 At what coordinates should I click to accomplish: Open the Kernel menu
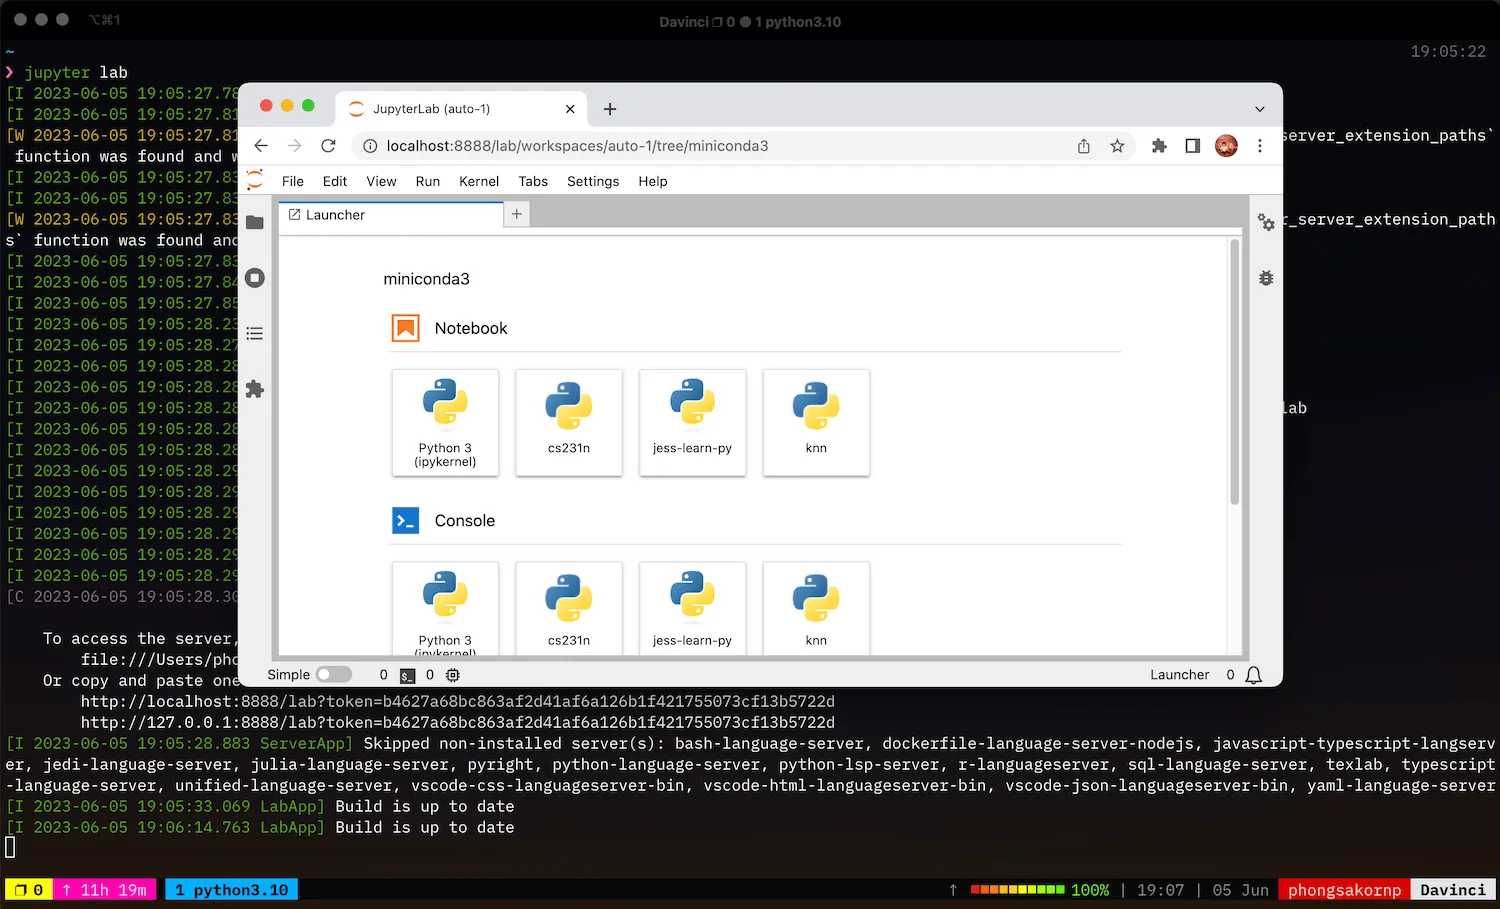click(479, 181)
